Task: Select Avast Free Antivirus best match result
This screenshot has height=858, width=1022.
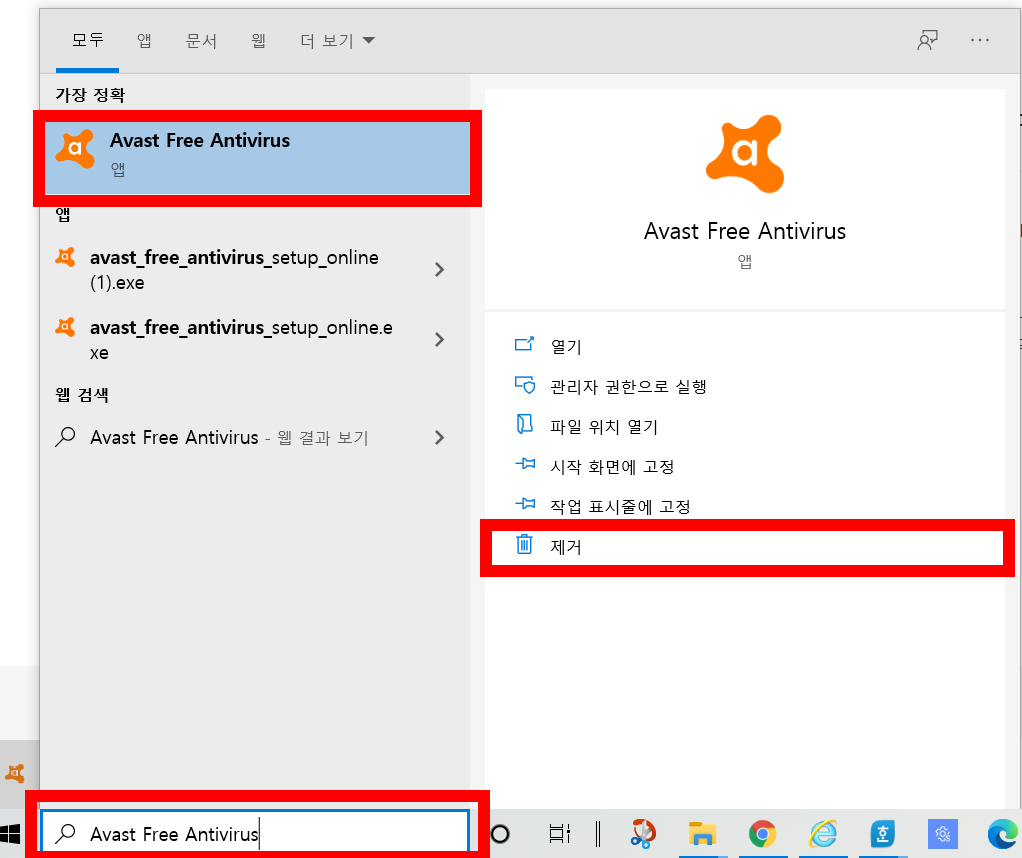Action: 257,158
